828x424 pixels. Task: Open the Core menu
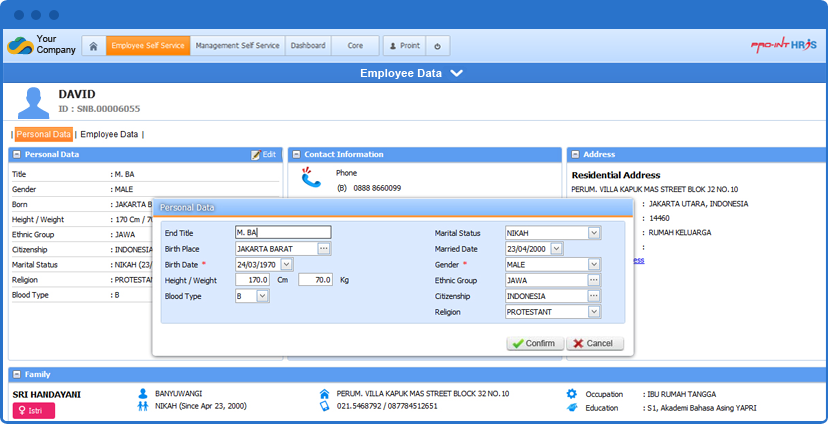355,46
